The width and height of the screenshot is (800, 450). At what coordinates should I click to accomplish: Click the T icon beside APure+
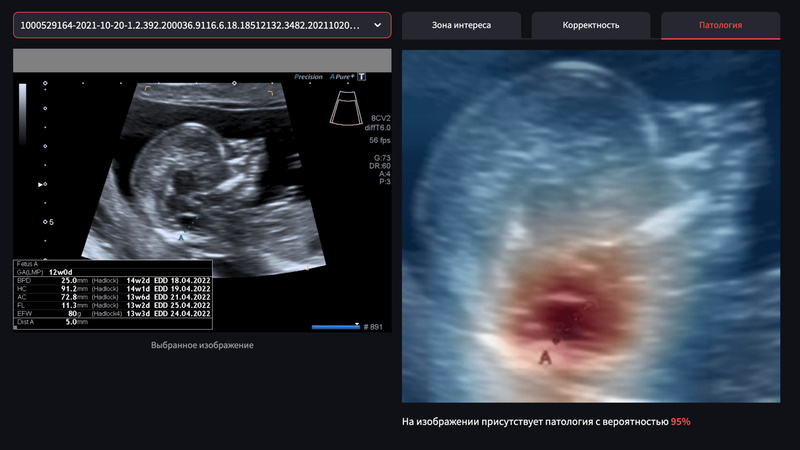[x=361, y=77]
